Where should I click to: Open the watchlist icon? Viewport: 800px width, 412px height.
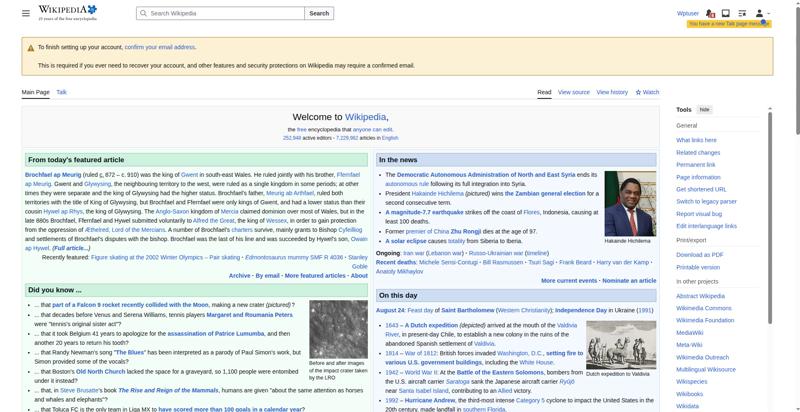[x=742, y=13]
